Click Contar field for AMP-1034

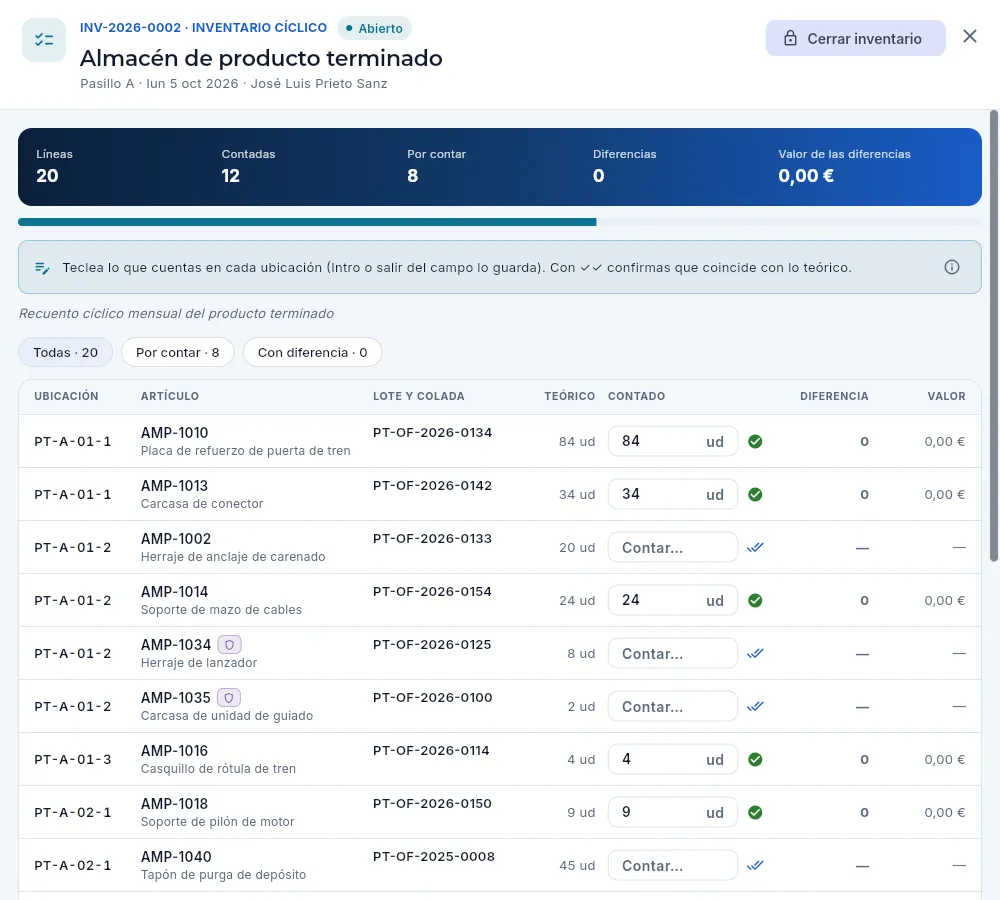pyautogui.click(x=673, y=653)
